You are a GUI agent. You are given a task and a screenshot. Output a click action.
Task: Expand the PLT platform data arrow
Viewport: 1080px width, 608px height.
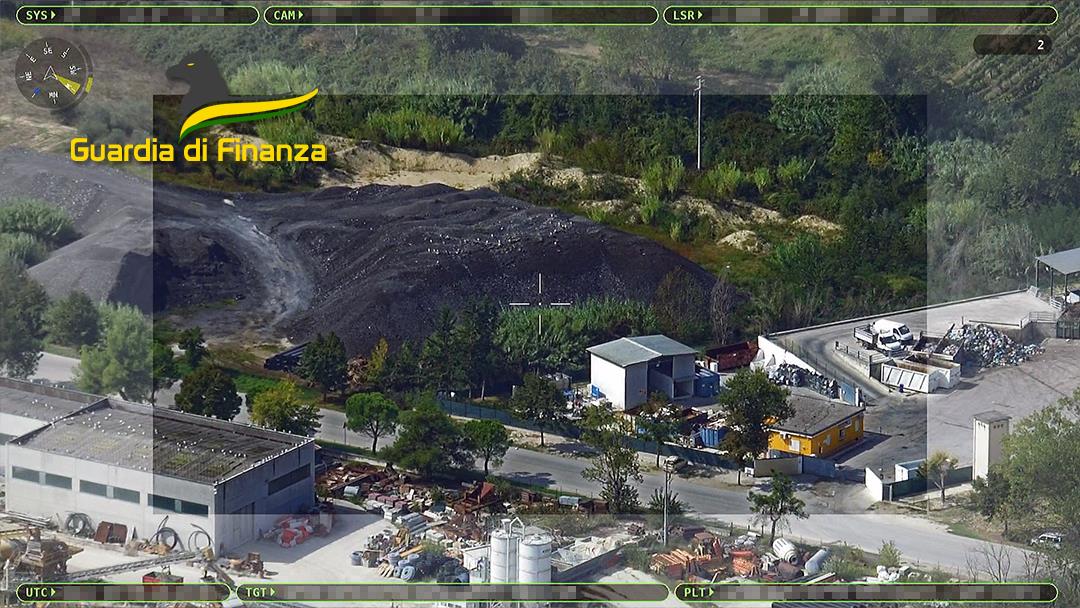point(709,592)
